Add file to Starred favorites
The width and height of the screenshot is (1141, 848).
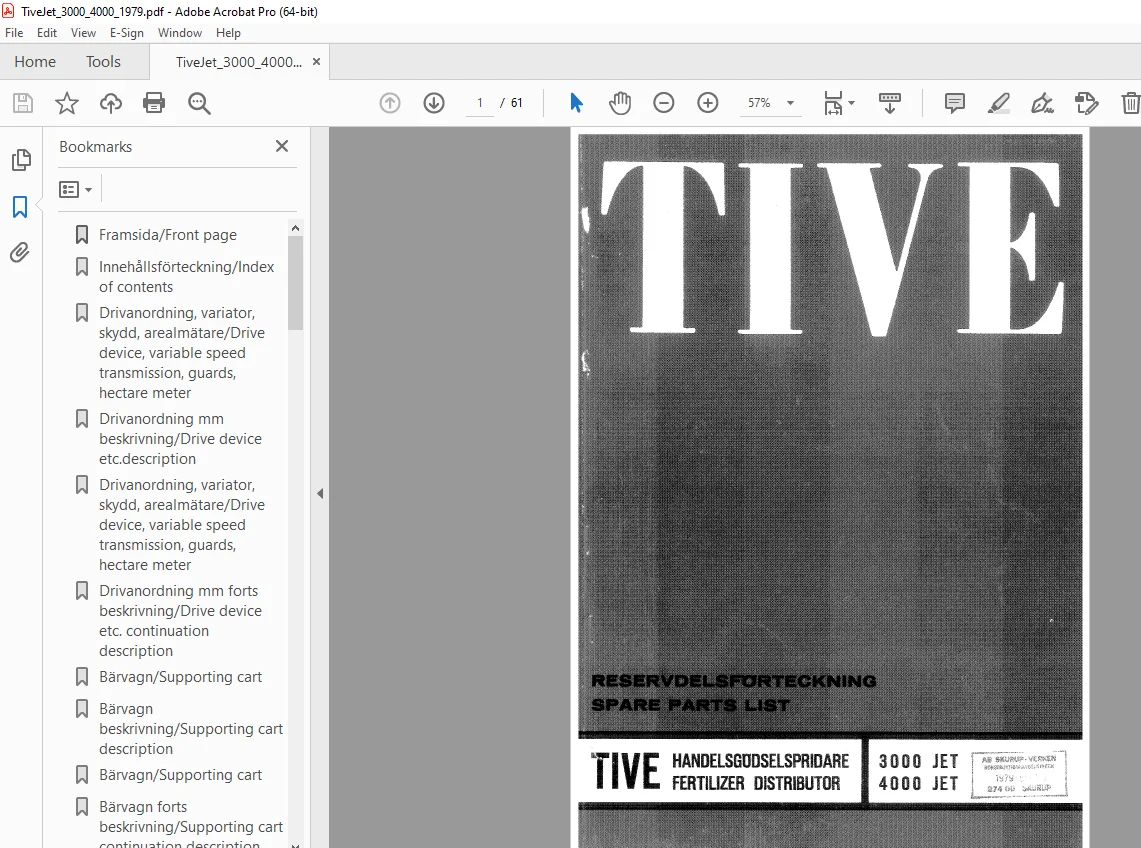click(x=67, y=103)
